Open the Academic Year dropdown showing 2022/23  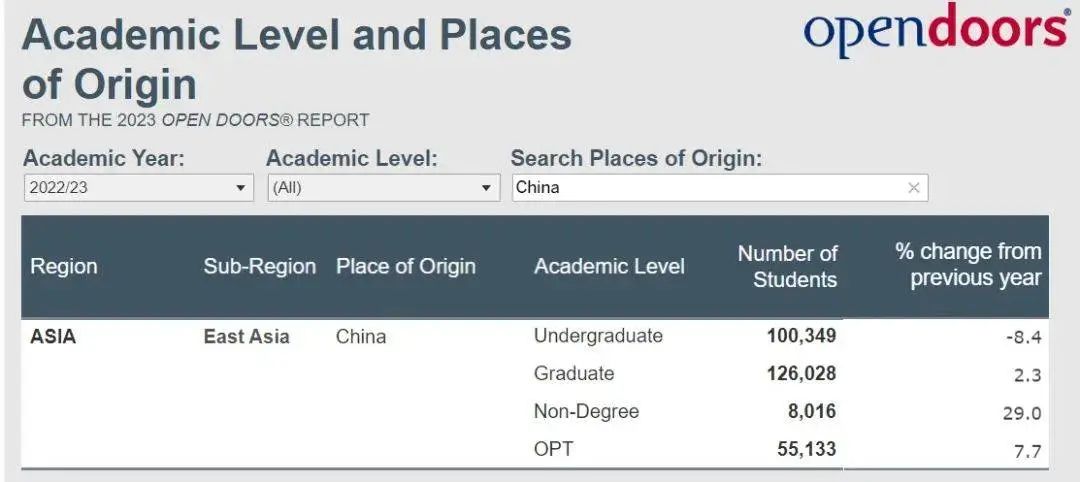pos(138,188)
